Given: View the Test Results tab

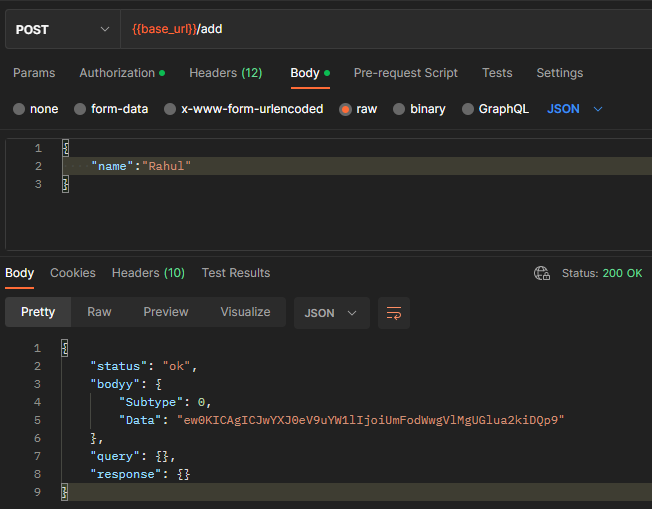Looking at the screenshot, I should coord(236,273).
